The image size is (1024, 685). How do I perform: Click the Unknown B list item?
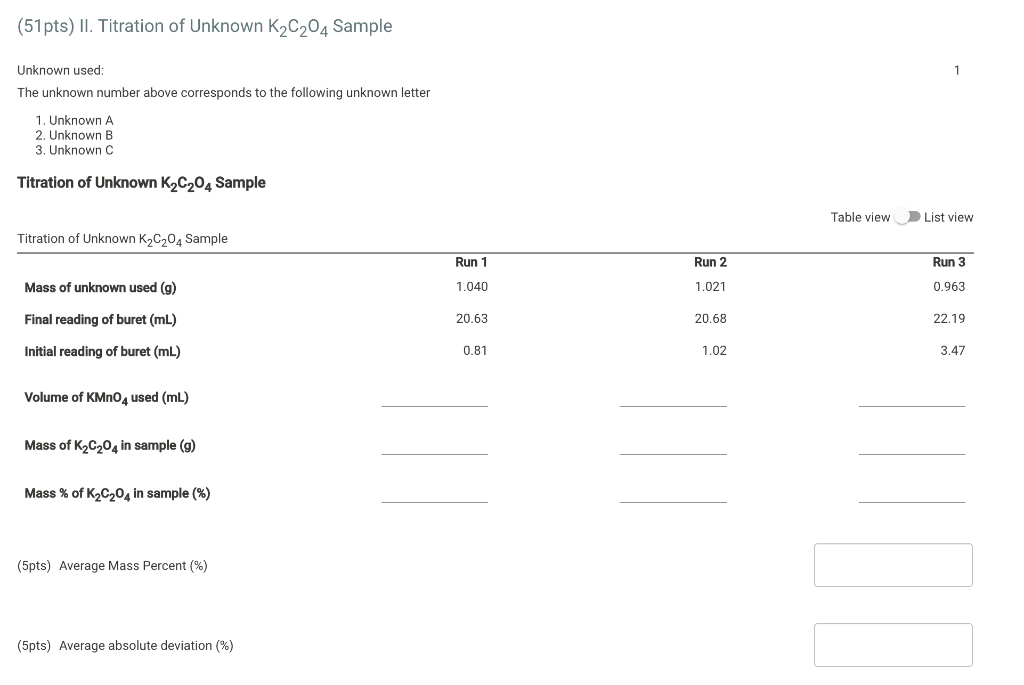(80, 135)
